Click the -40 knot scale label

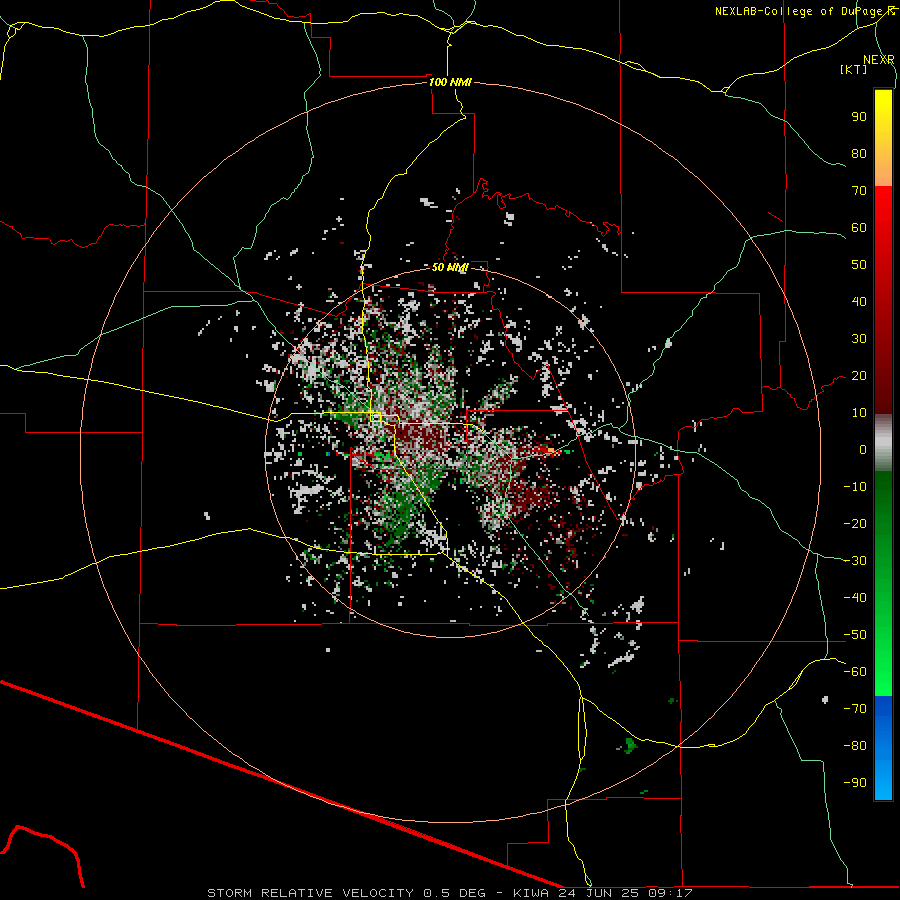click(855, 598)
